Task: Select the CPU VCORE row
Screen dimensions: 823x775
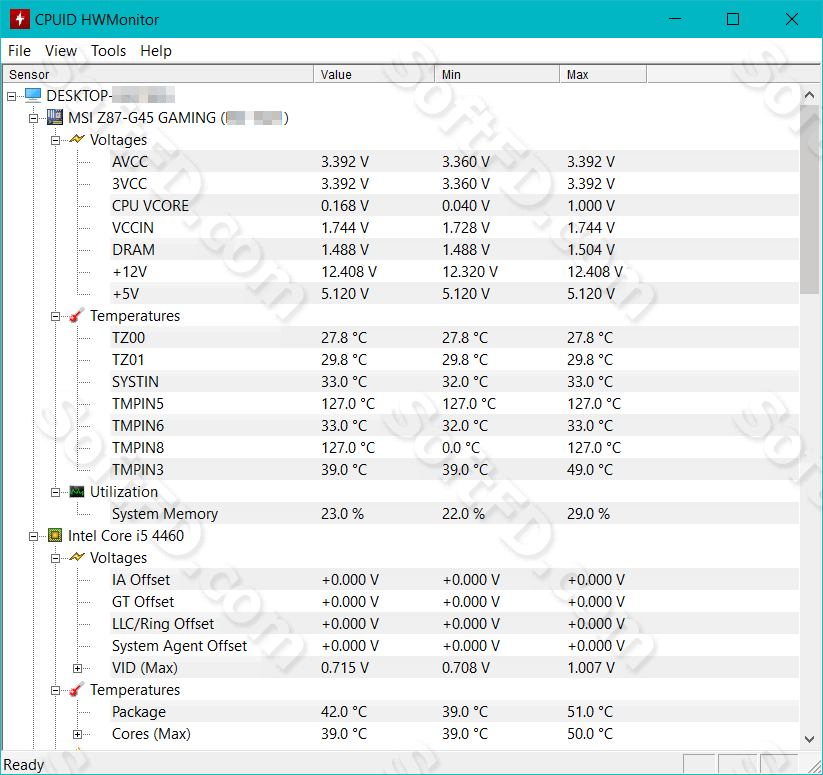Action: point(455,206)
